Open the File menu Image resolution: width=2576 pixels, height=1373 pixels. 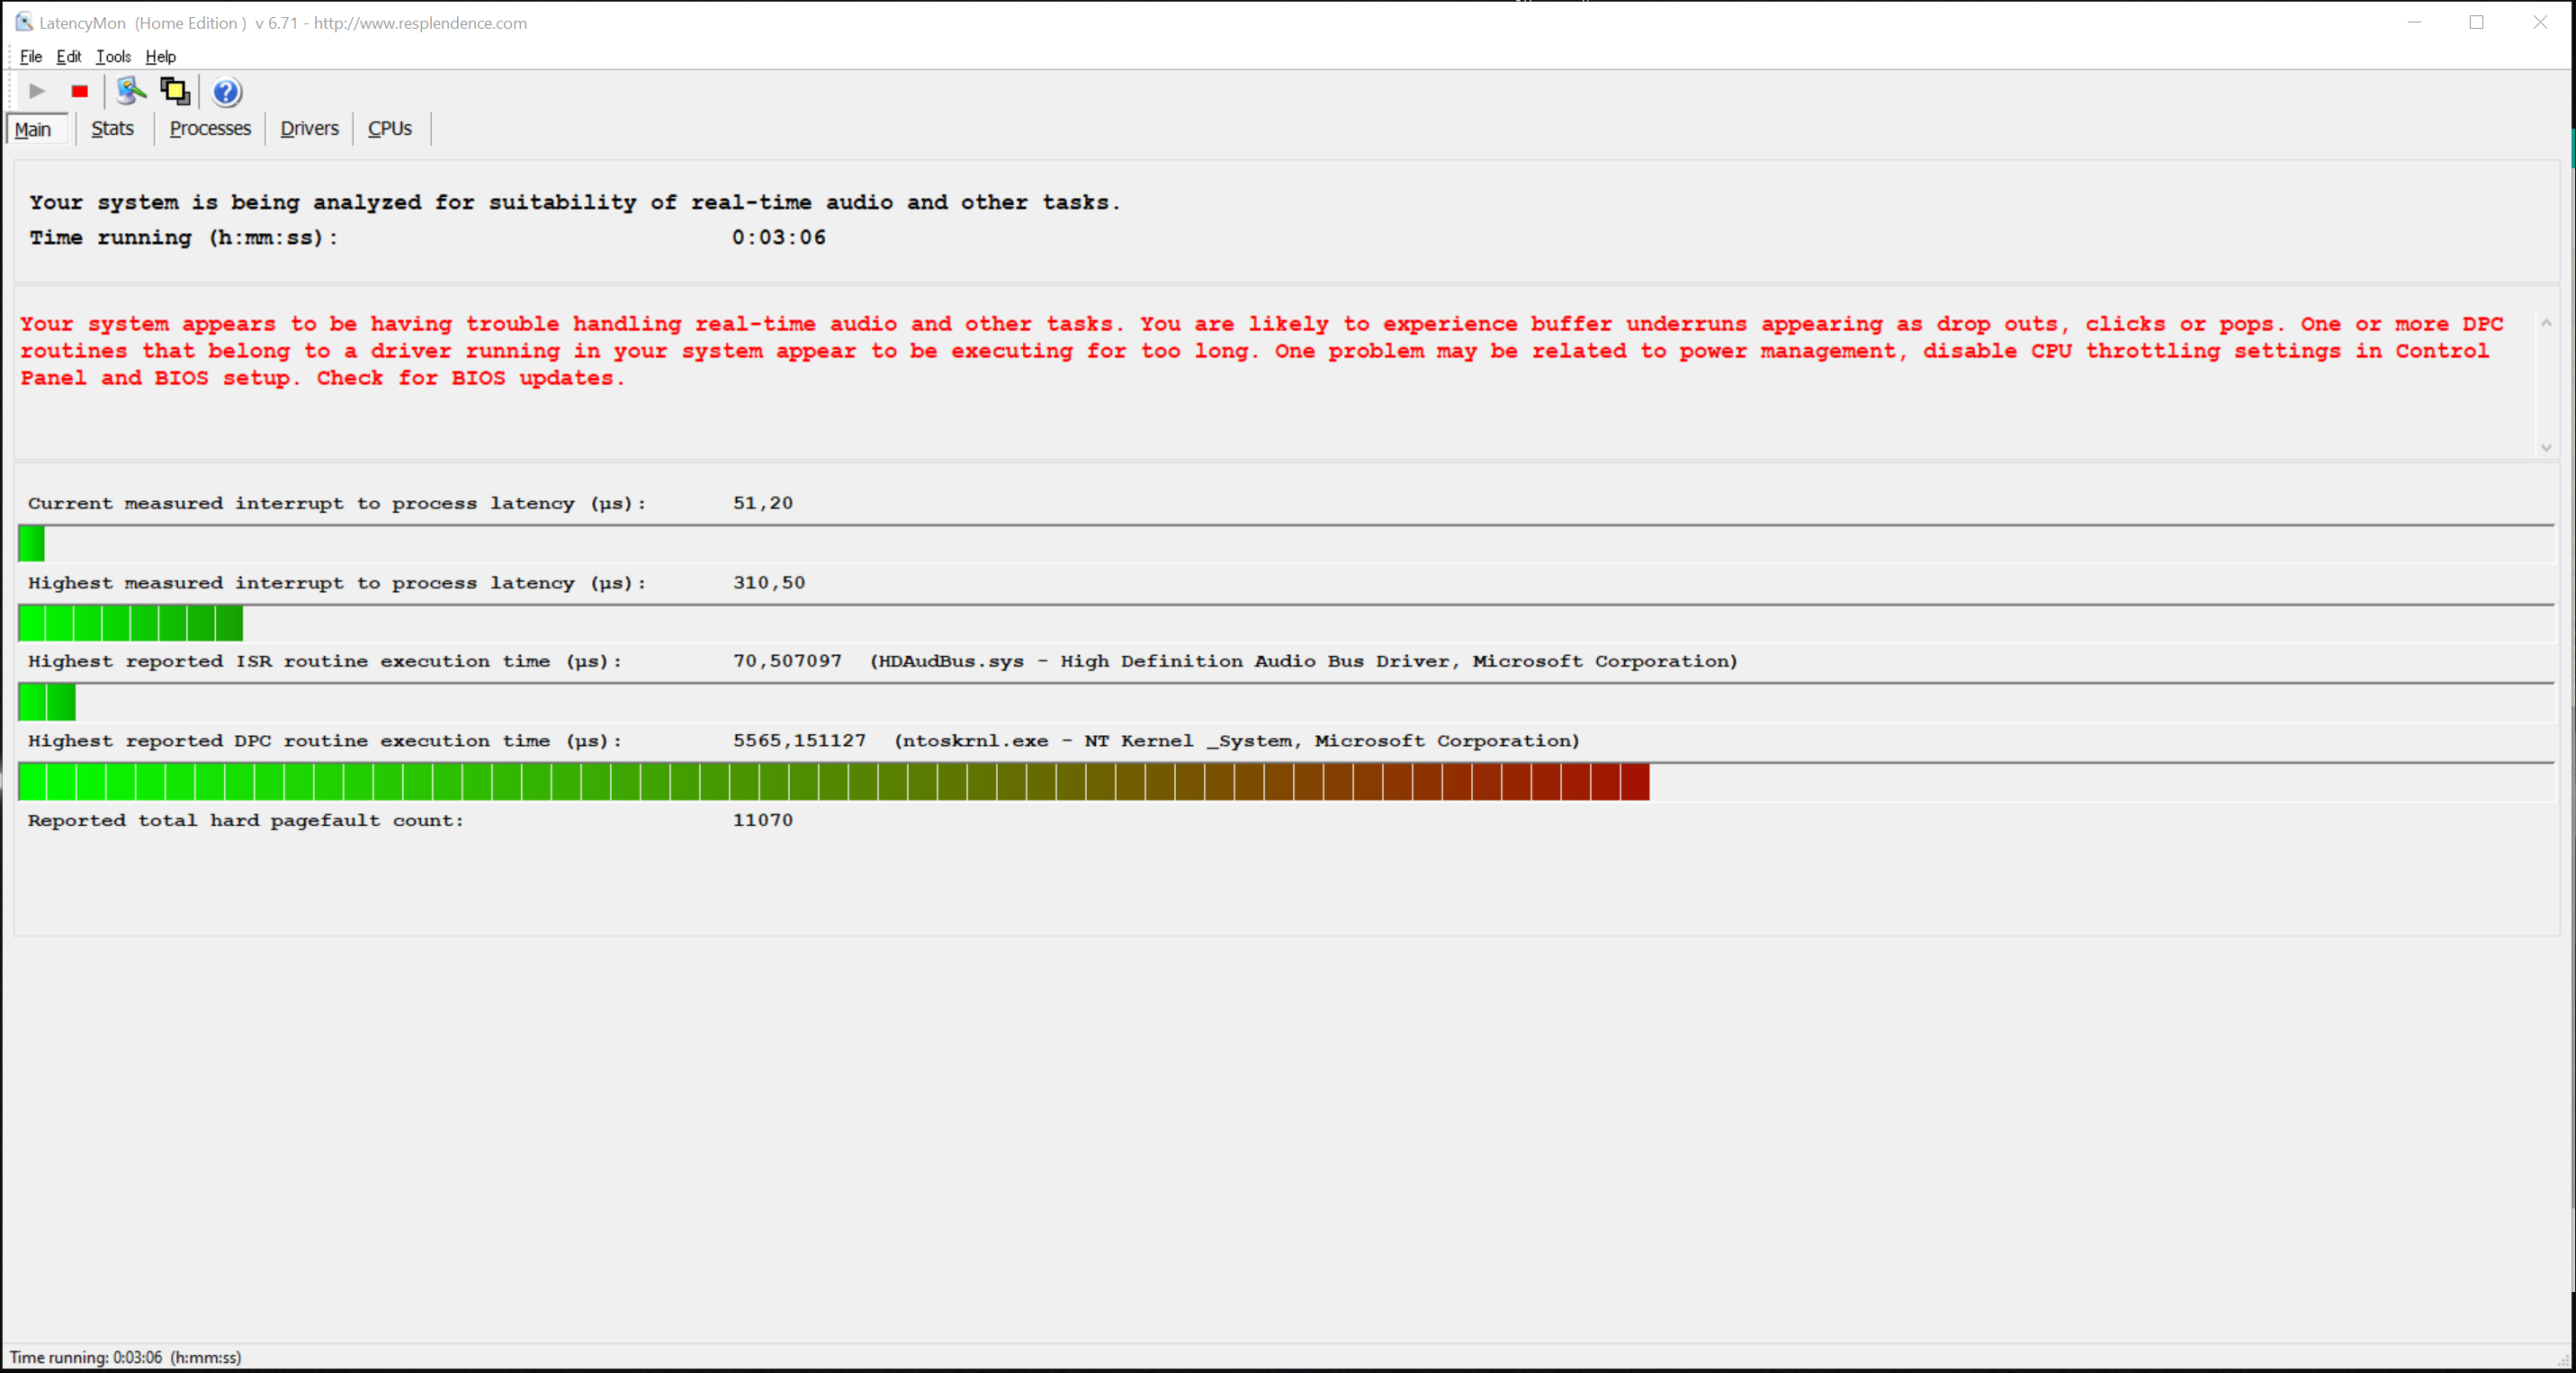(31, 57)
